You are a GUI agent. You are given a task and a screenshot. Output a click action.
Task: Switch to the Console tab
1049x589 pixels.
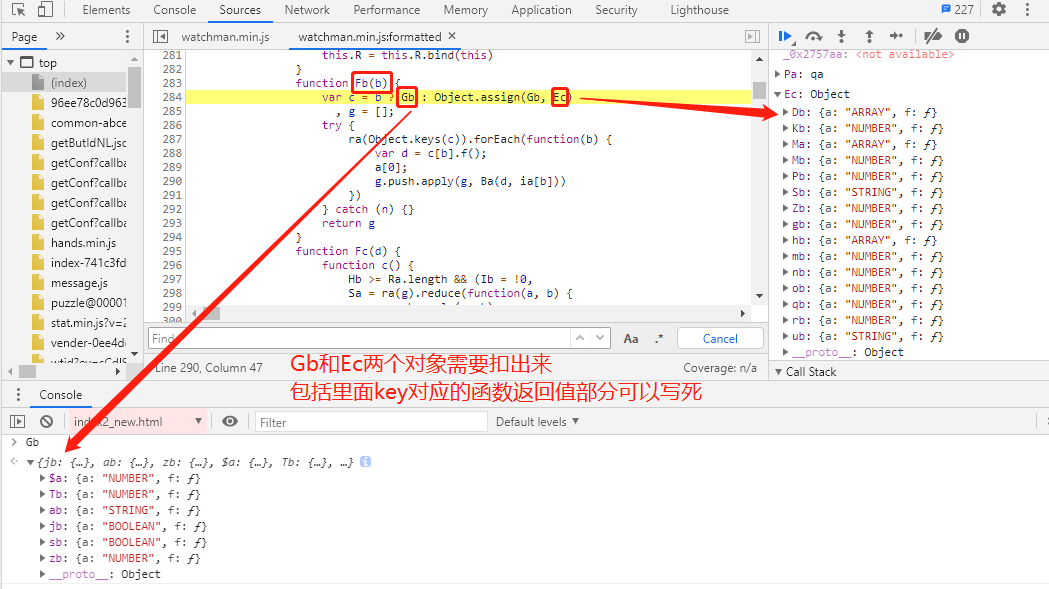(x=175, y=10)
